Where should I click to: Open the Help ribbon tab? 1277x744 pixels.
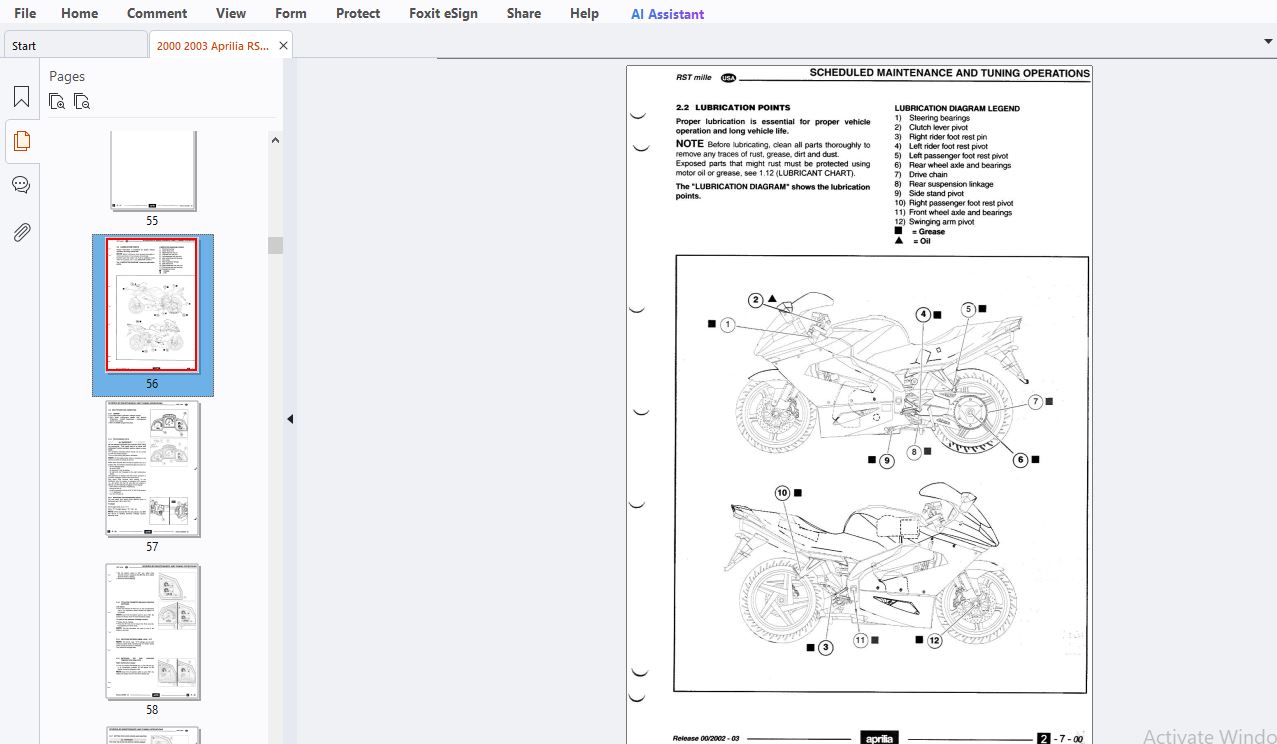[x=584, y=13]
